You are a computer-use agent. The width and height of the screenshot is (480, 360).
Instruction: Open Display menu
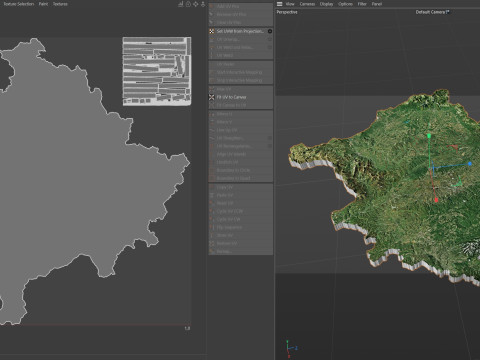tap(326, 4)
